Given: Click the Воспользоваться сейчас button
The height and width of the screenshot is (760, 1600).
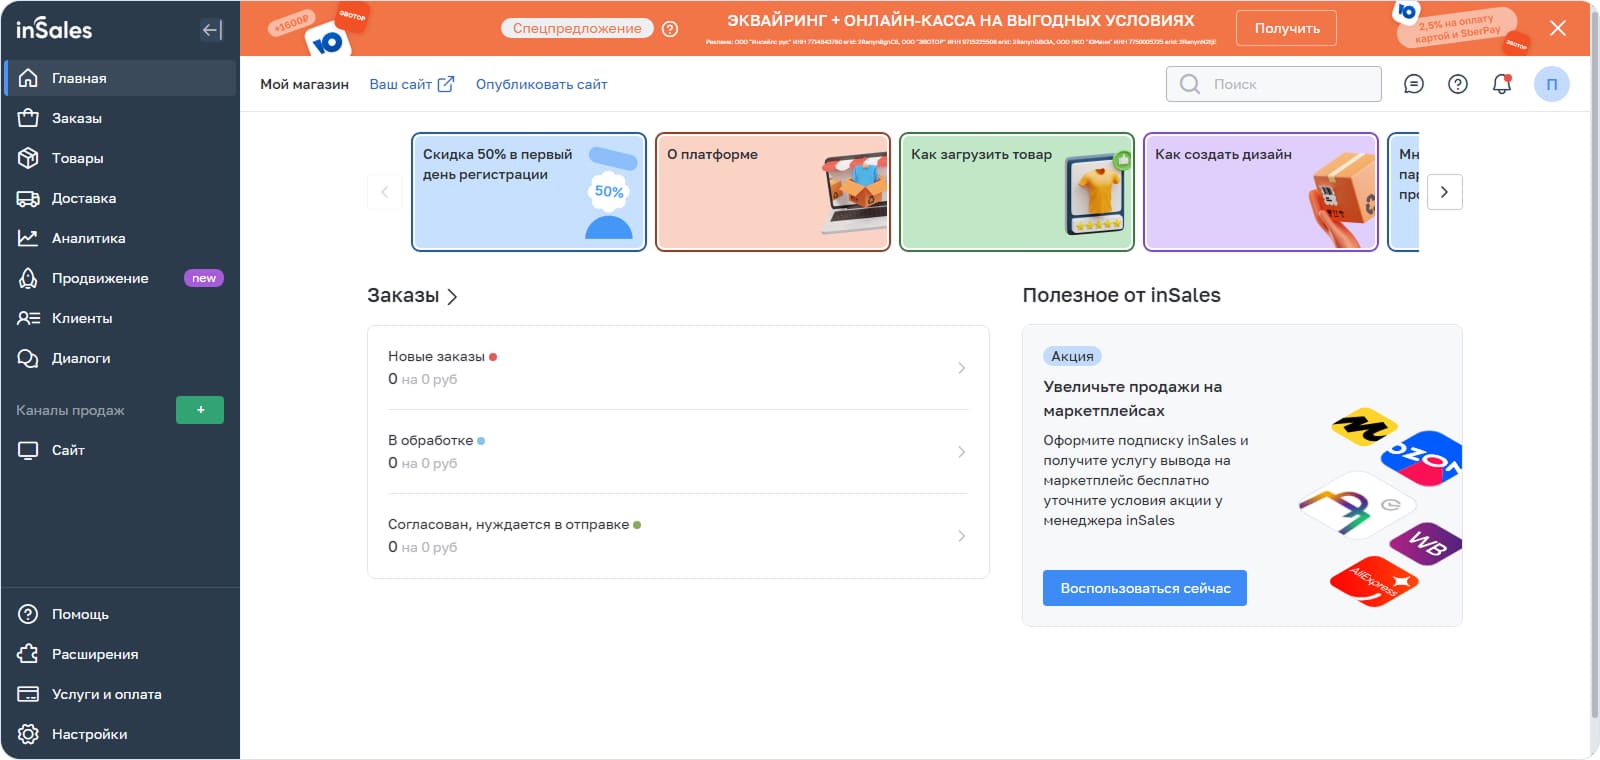Looking at the screenshot, I should coord(1145,588).
